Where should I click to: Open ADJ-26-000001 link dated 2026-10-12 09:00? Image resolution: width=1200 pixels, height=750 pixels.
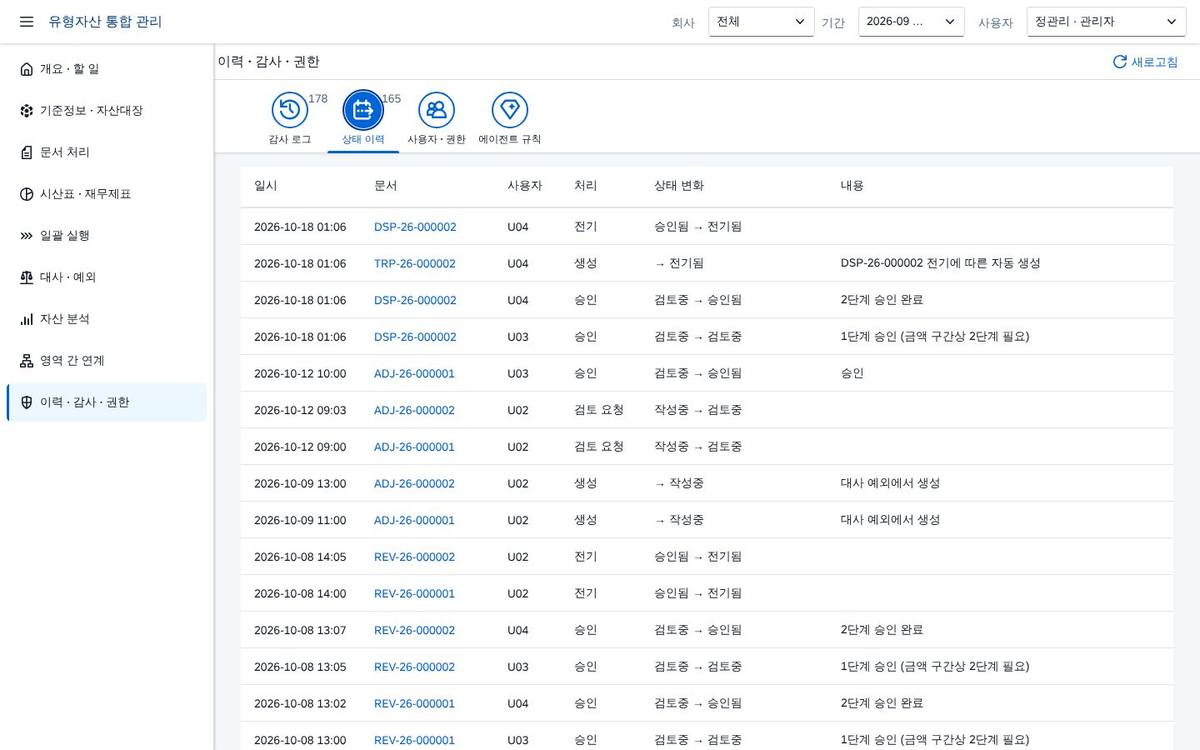[x=414, y=447]
